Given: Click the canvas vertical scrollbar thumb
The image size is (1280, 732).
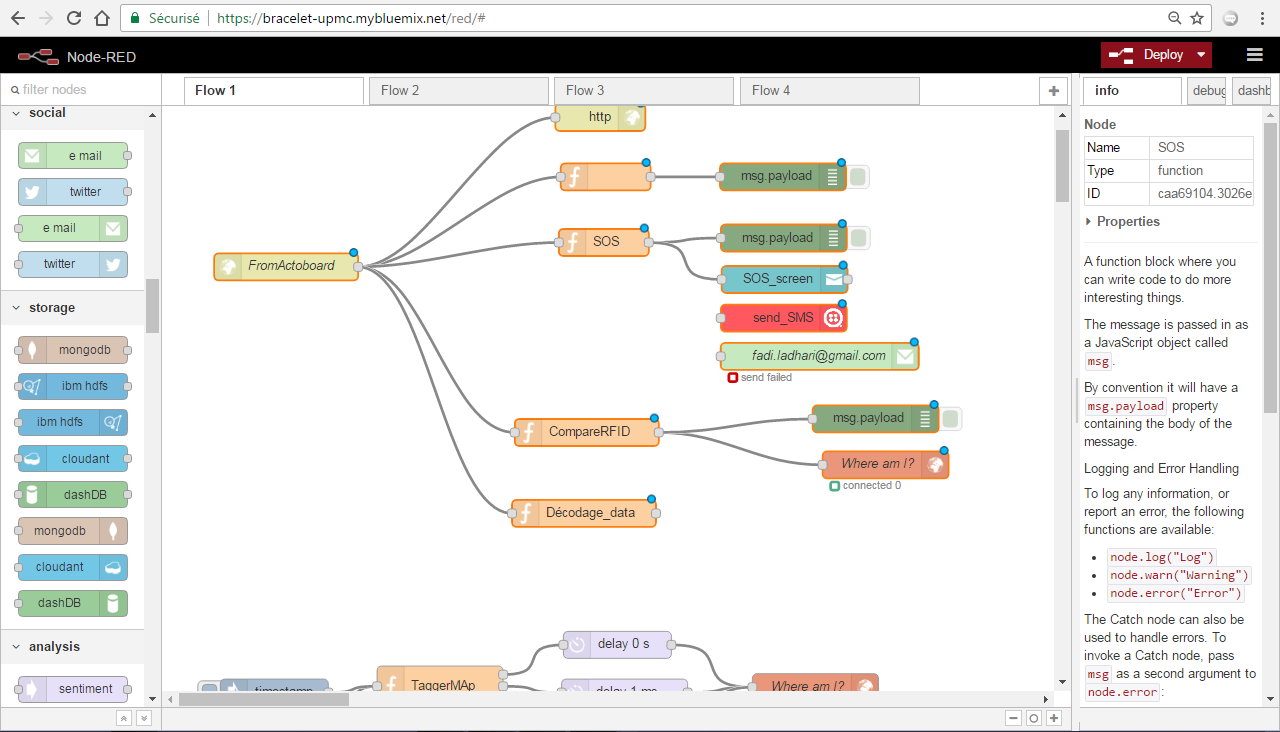Looking at the screenshot, I should (x=1062, y=165).
